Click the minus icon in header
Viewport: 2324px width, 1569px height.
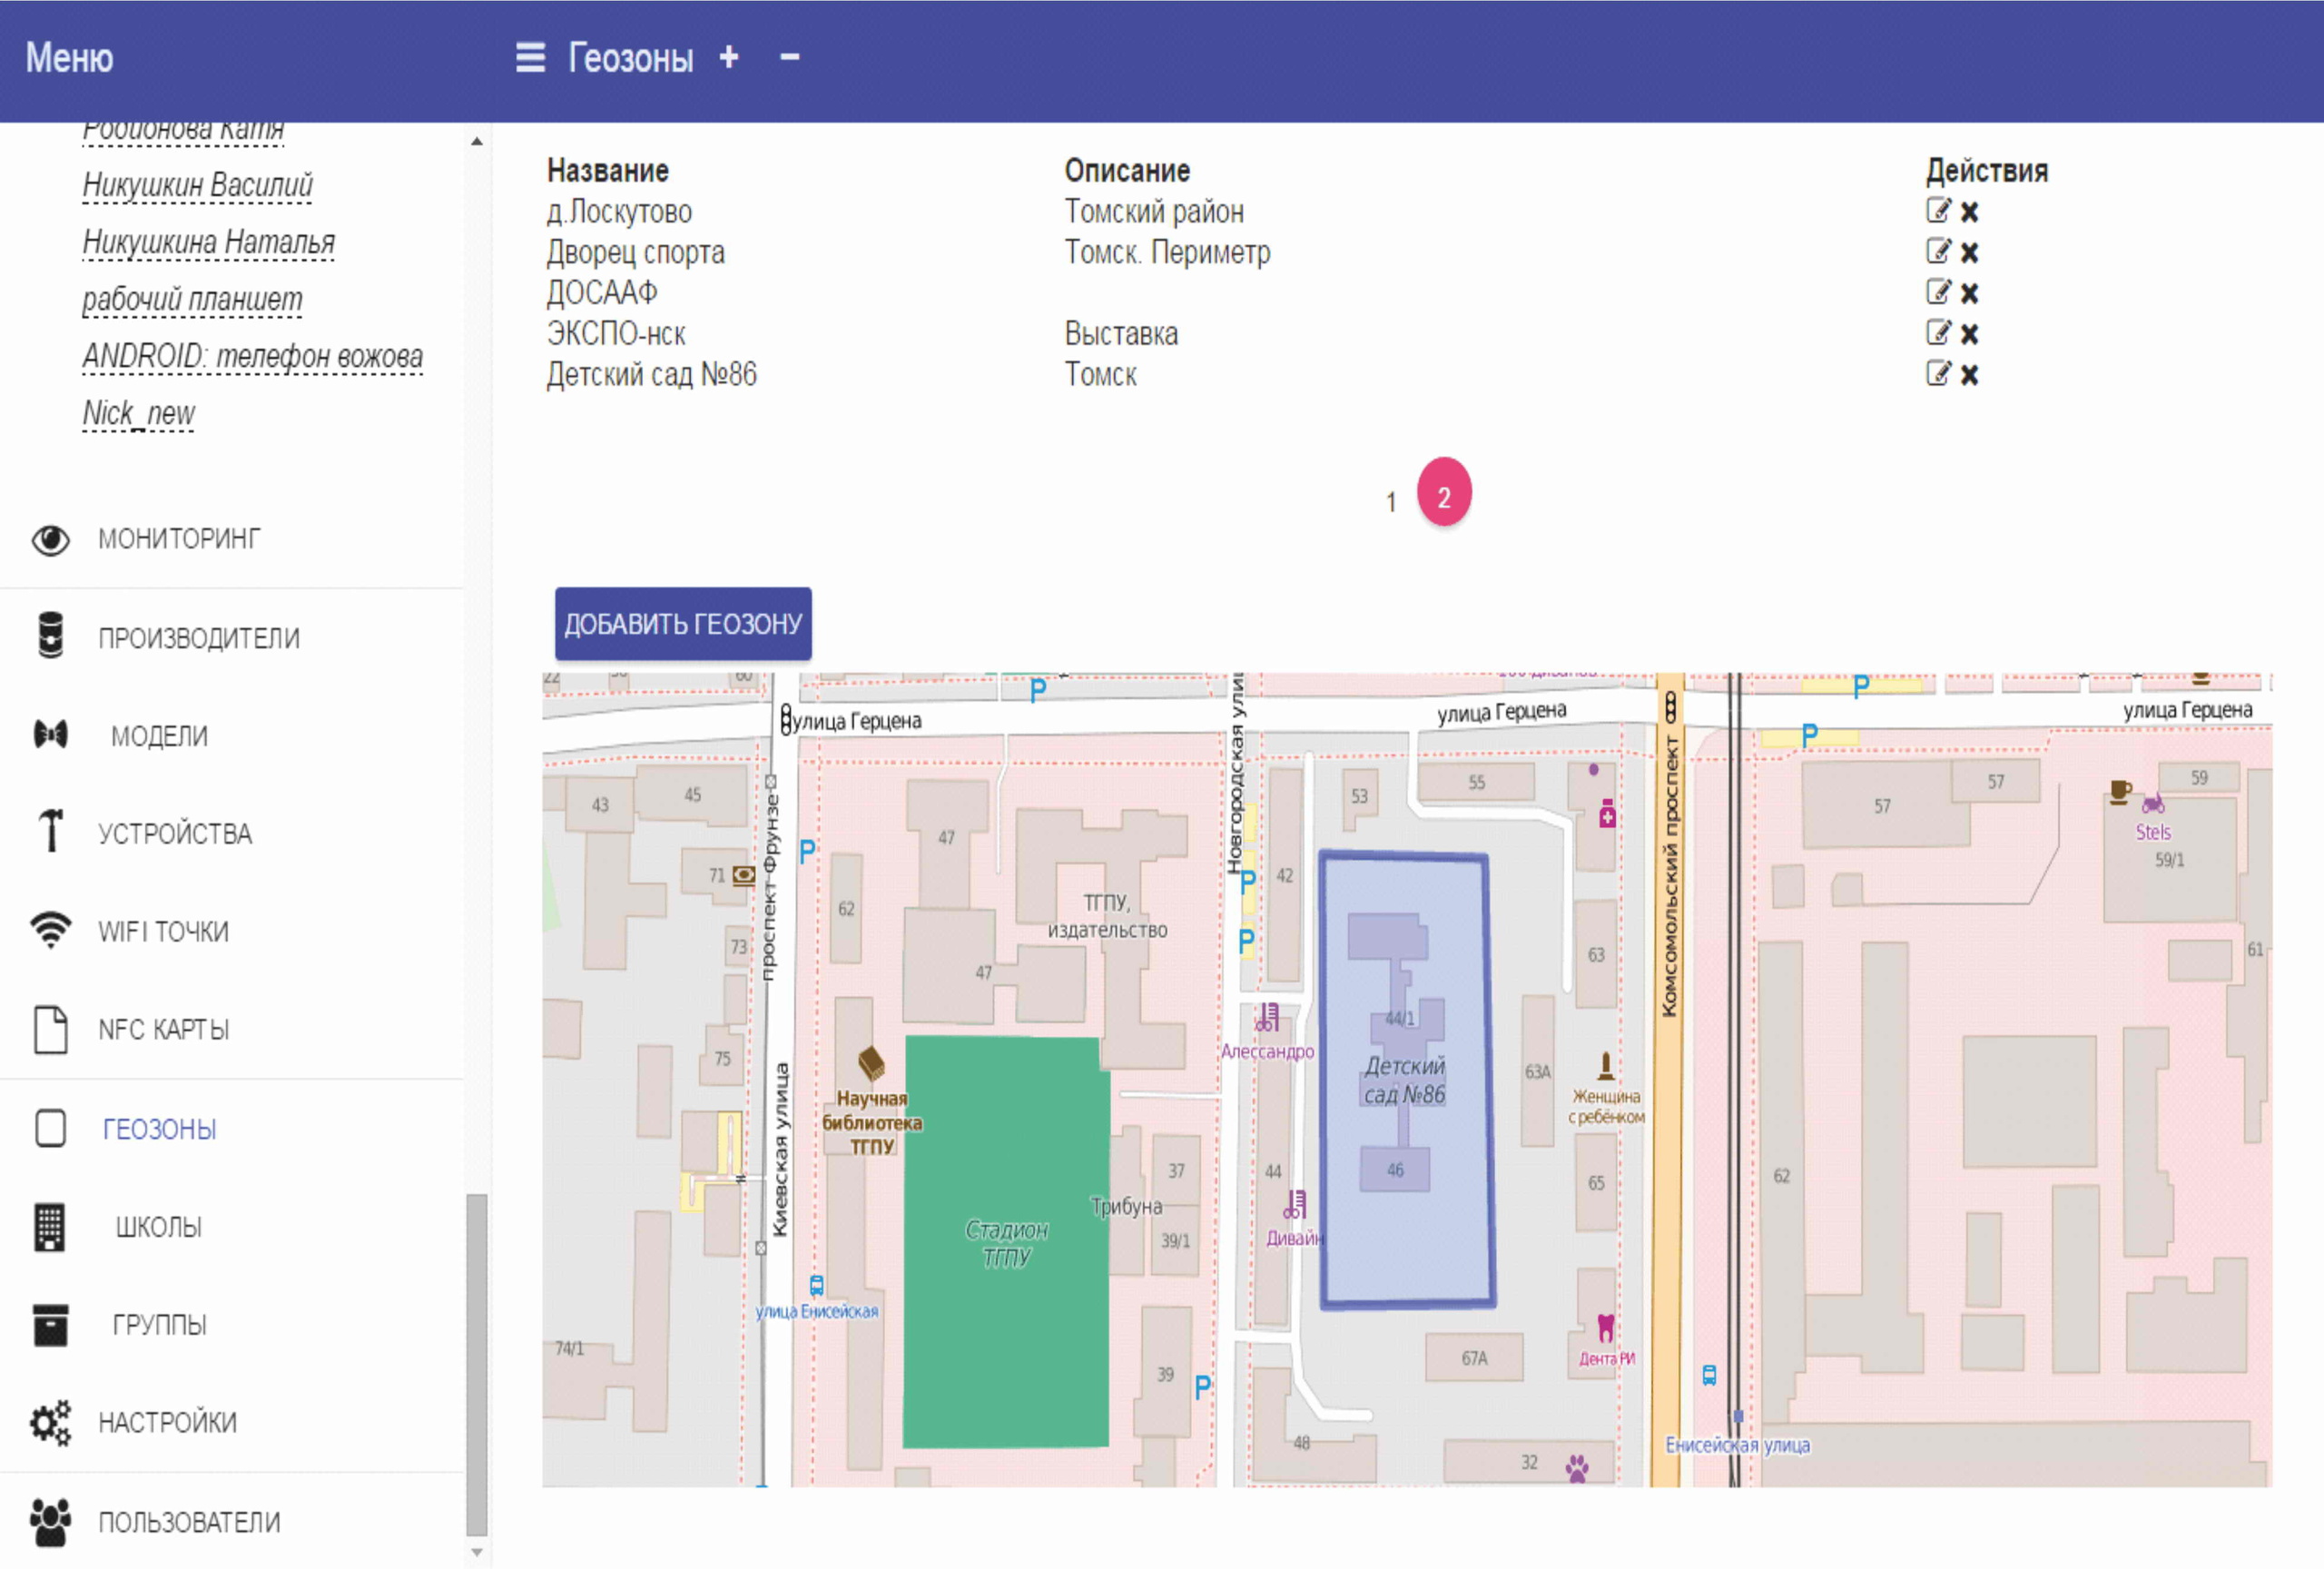[x=790, y=57]
